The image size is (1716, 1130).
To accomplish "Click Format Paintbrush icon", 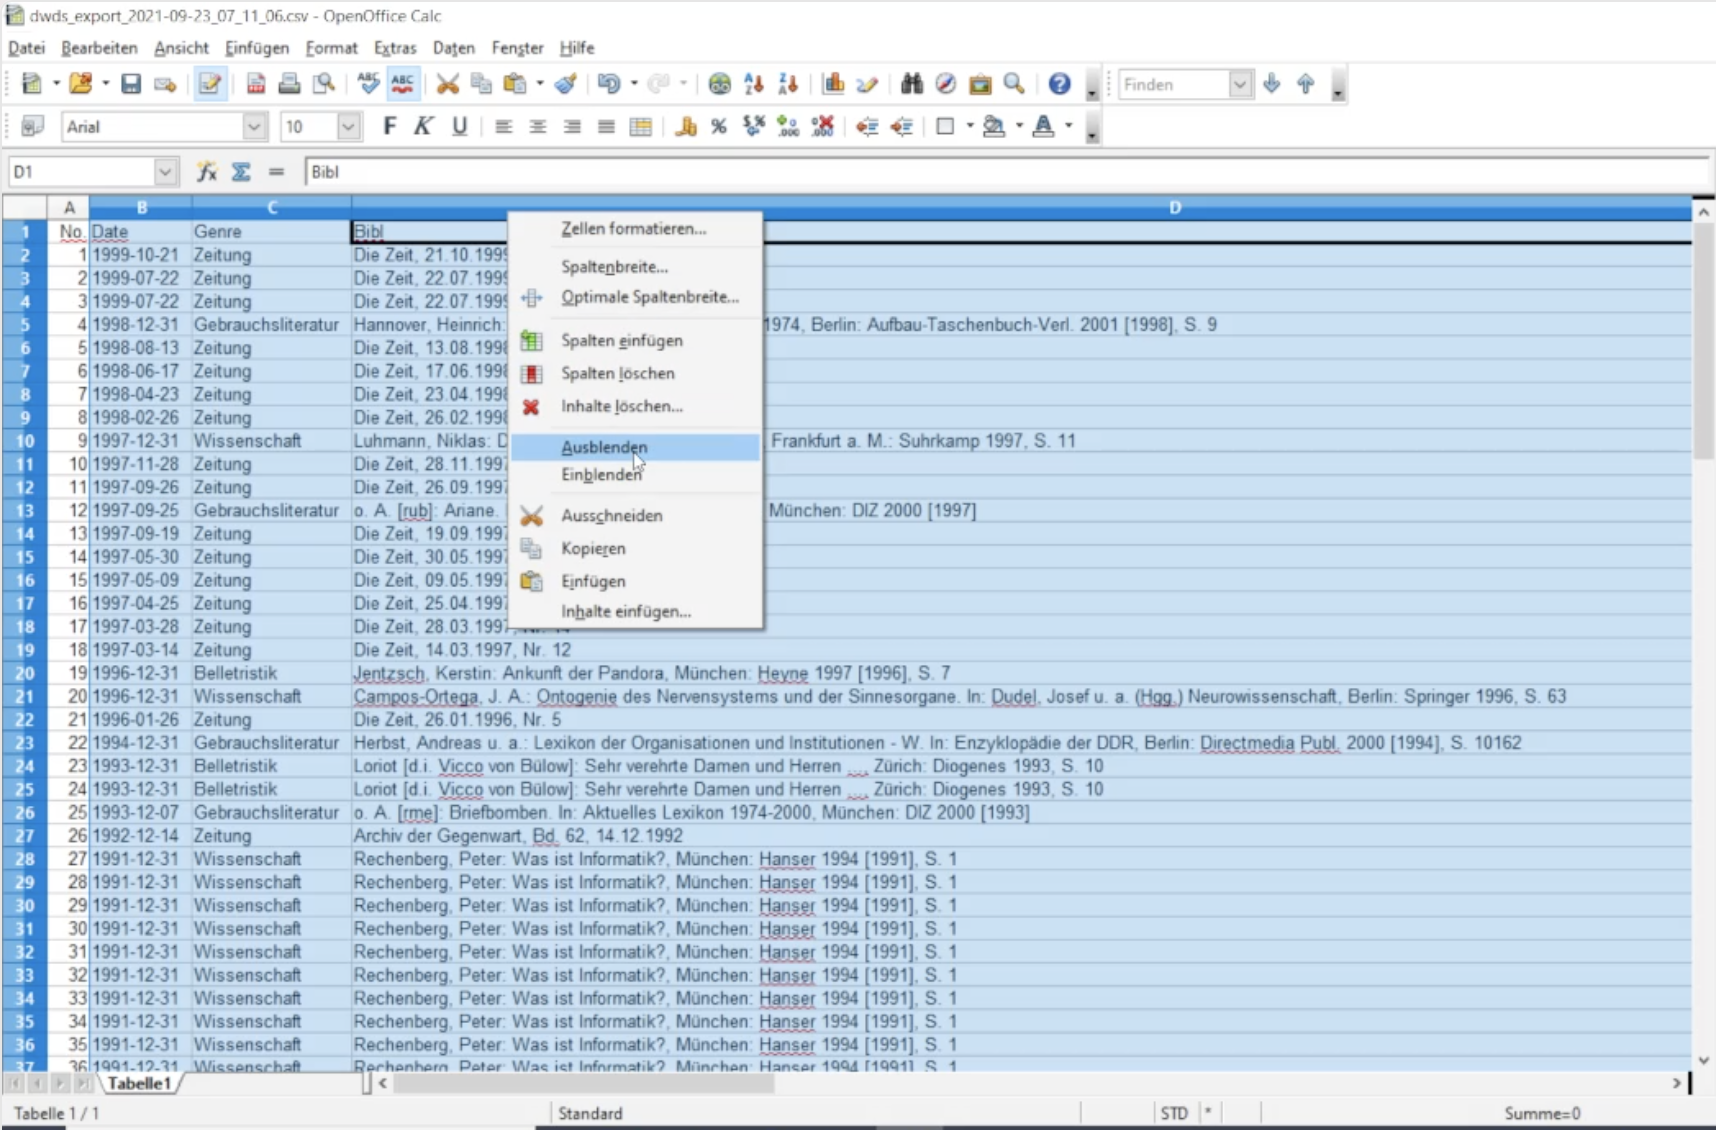I will point(566,84).
